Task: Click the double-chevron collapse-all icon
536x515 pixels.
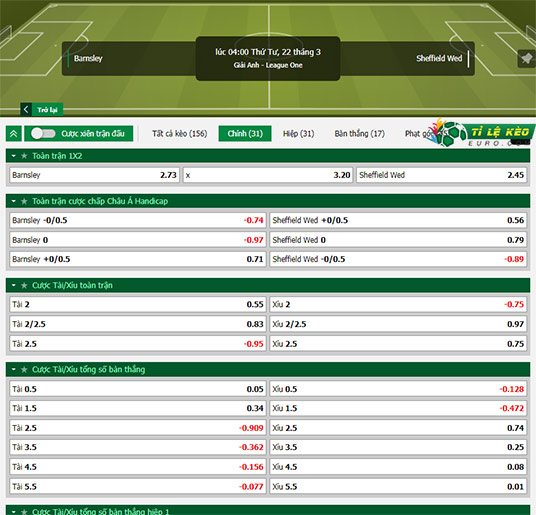Action: (x=14, y=134)
